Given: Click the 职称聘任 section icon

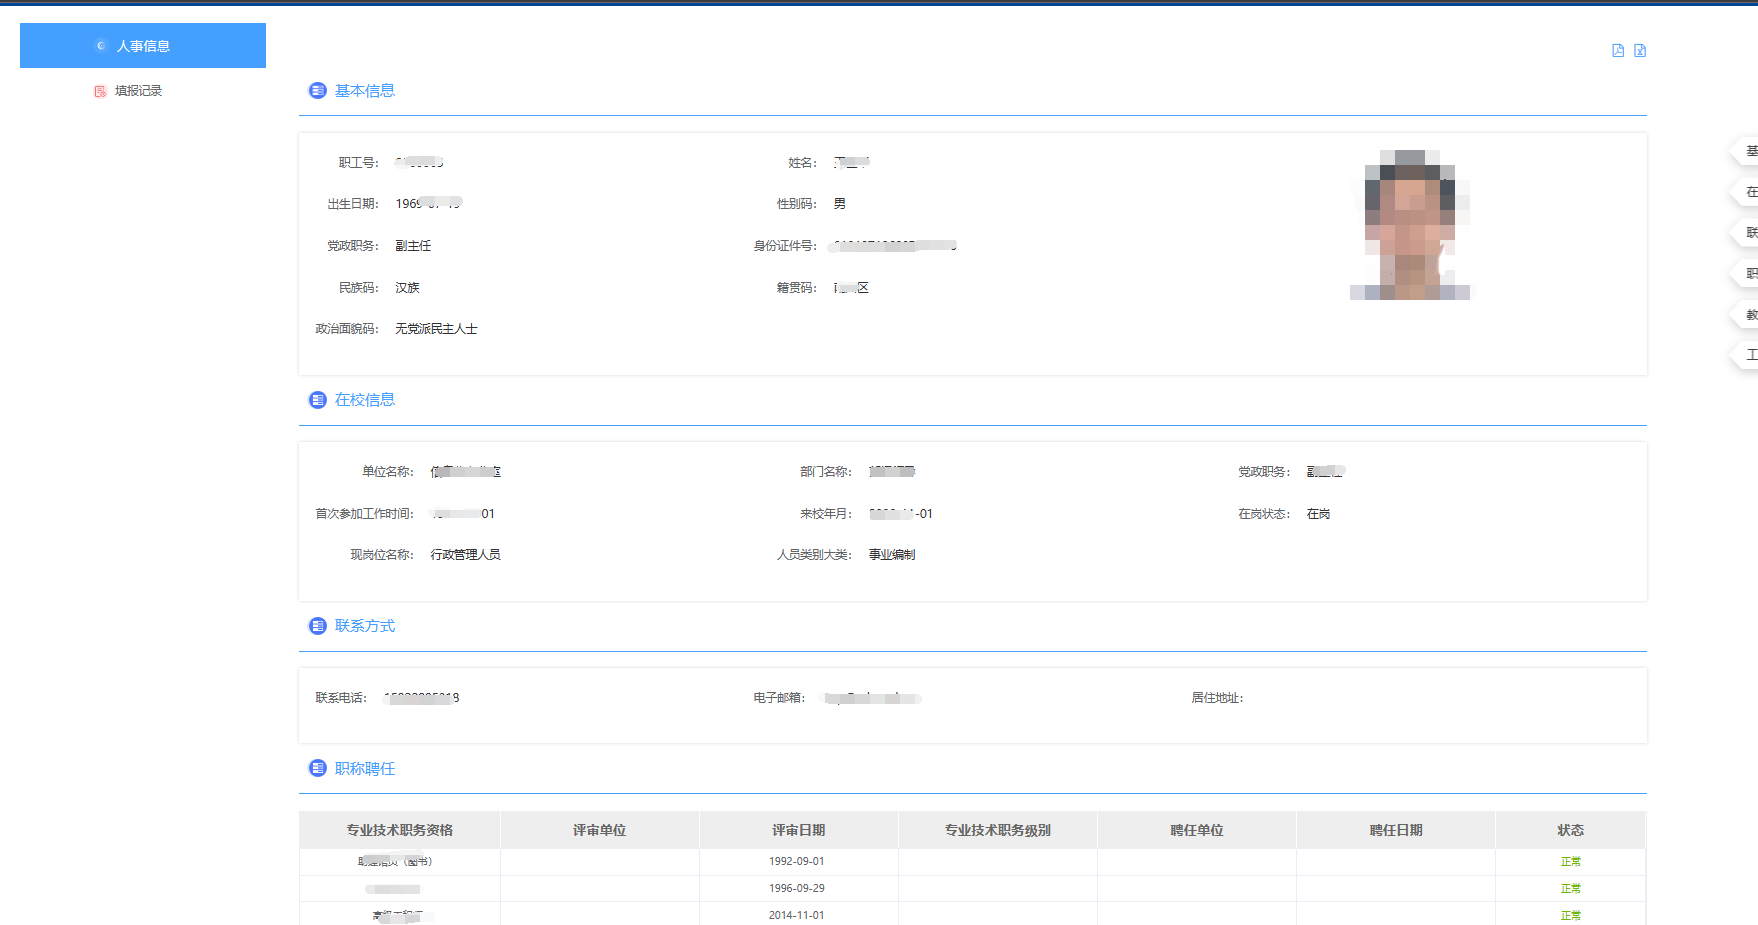Looking at the screenshot, I should pos(318,768).
